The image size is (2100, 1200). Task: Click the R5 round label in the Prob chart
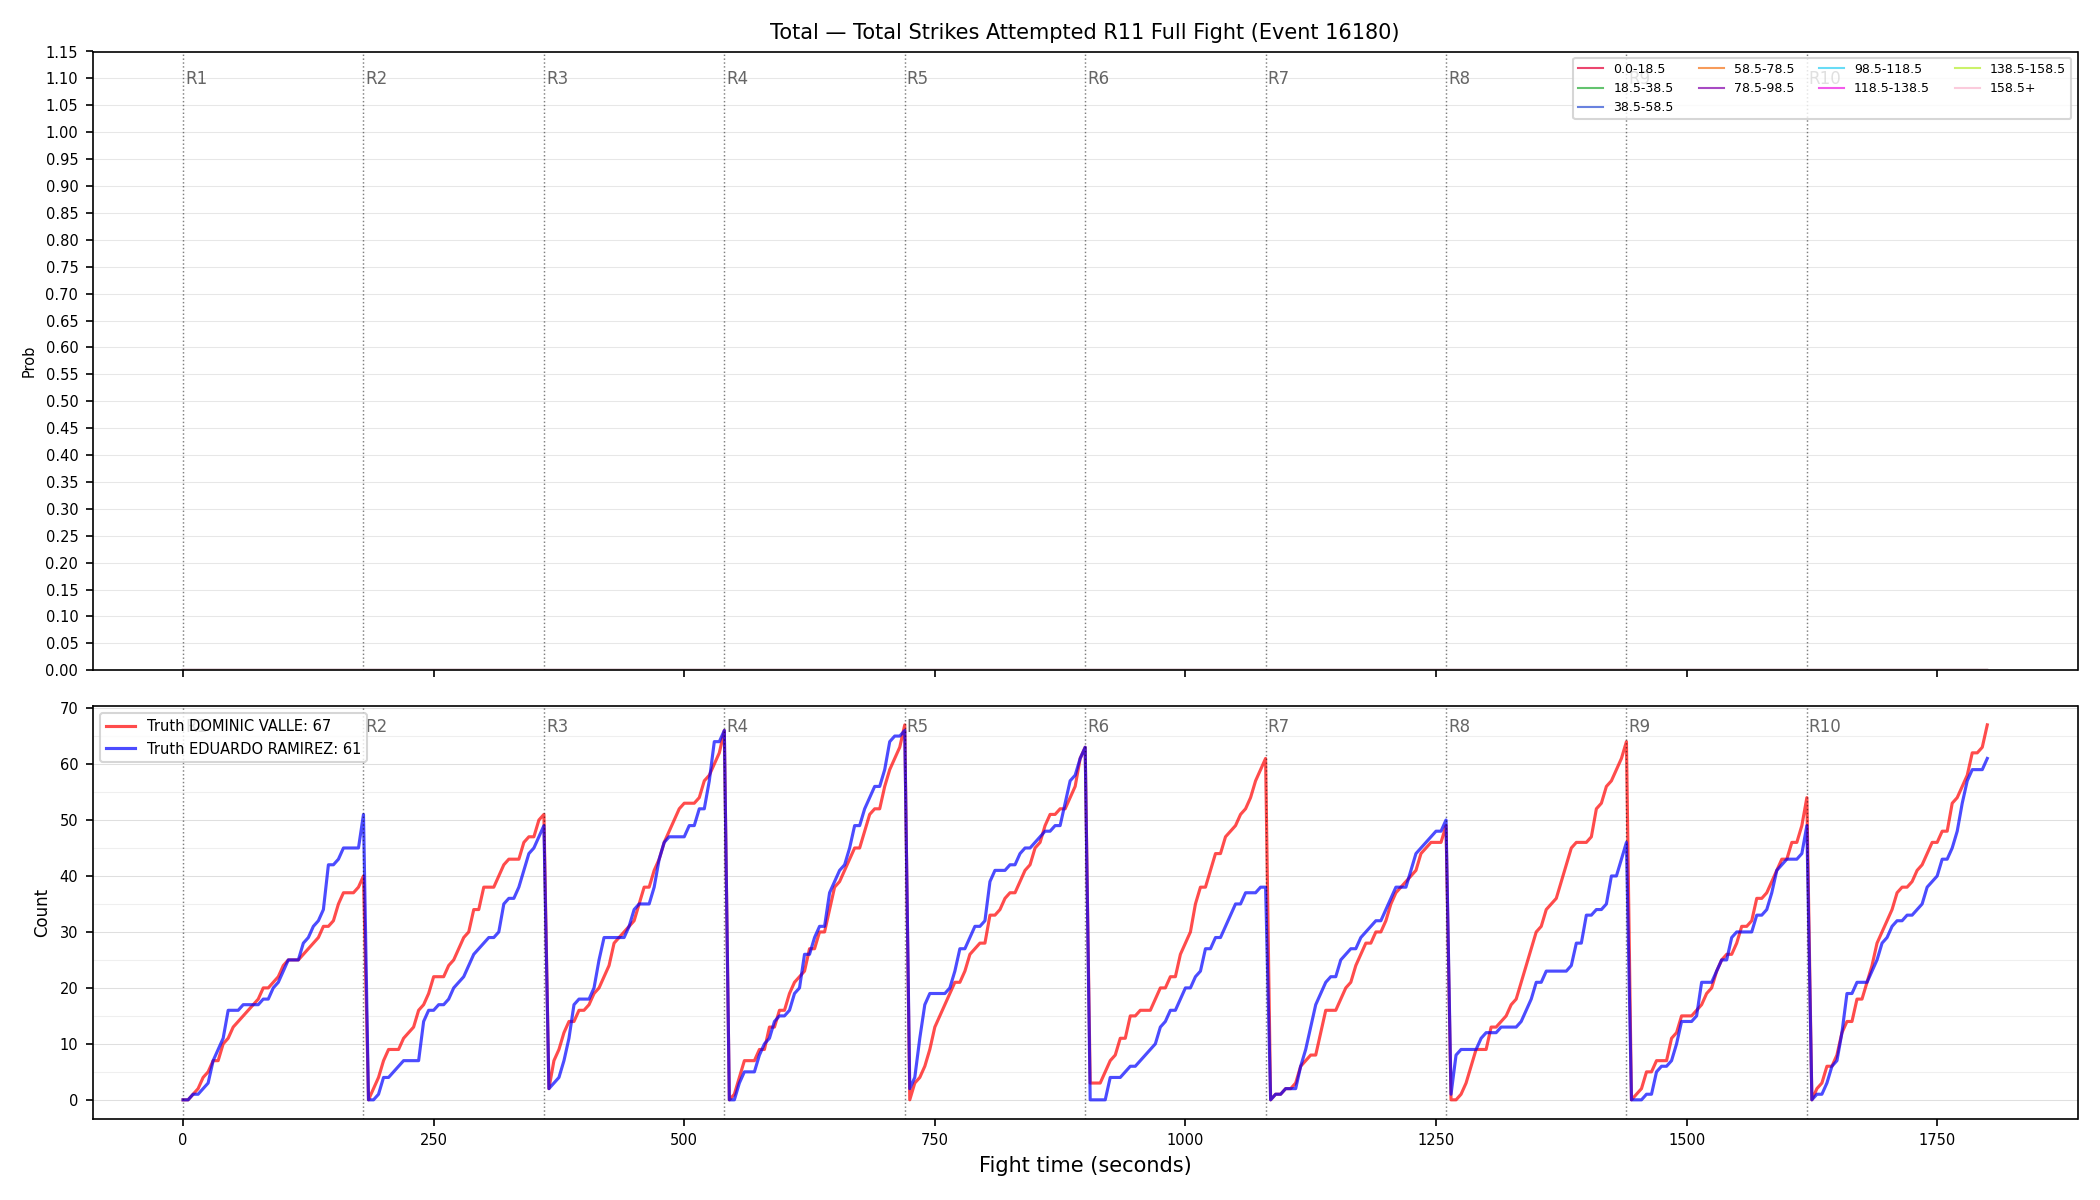(x=917, y=78)
